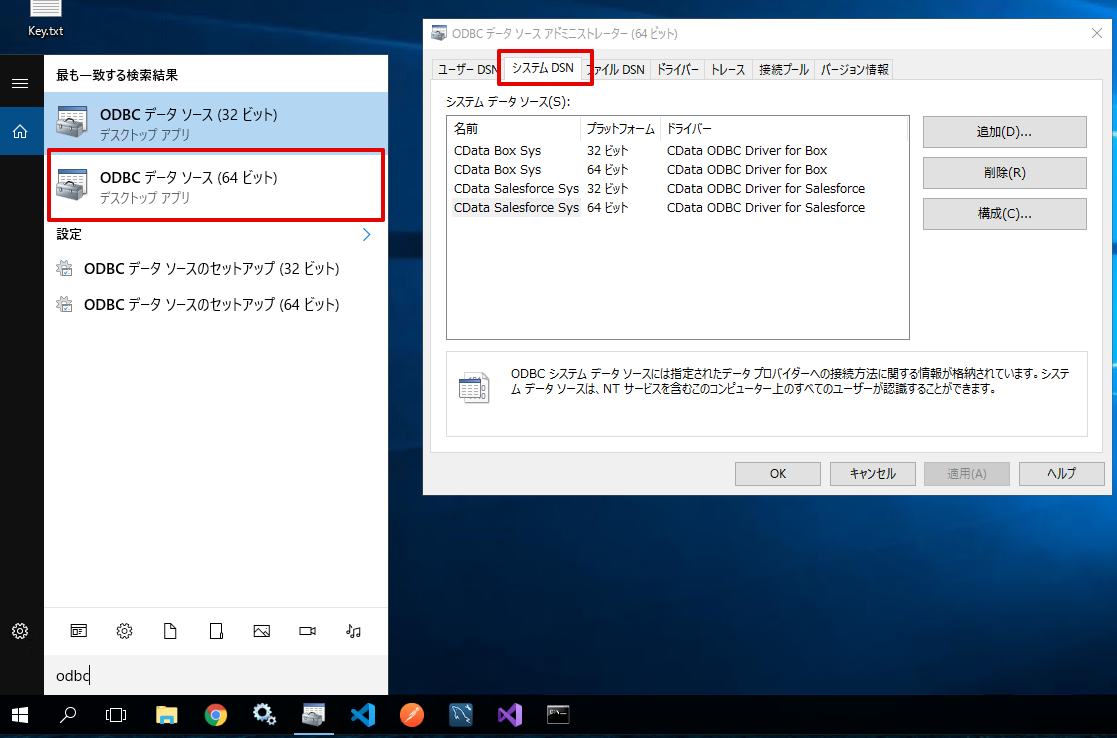The height and width of the screenshot is (738, 1117).
Task: Click the OK button in ODBC dialog
Action: click(x=778, y=474)
